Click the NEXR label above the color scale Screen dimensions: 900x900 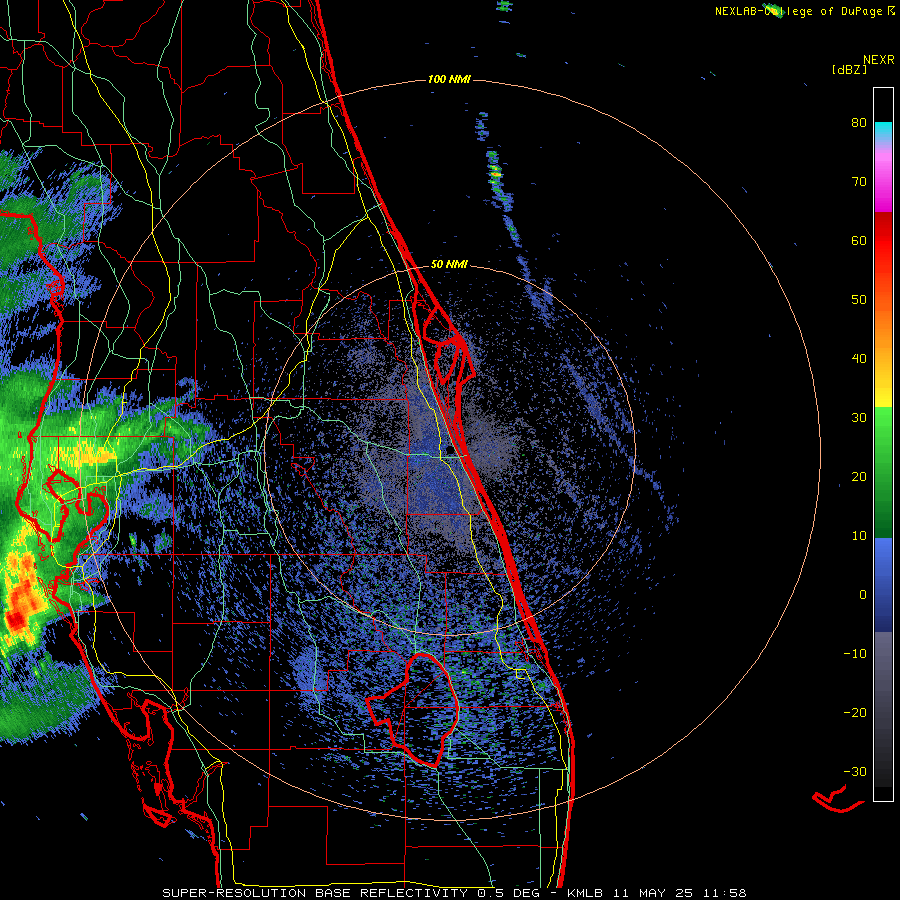pyautogui.click(x=878, y=60)
